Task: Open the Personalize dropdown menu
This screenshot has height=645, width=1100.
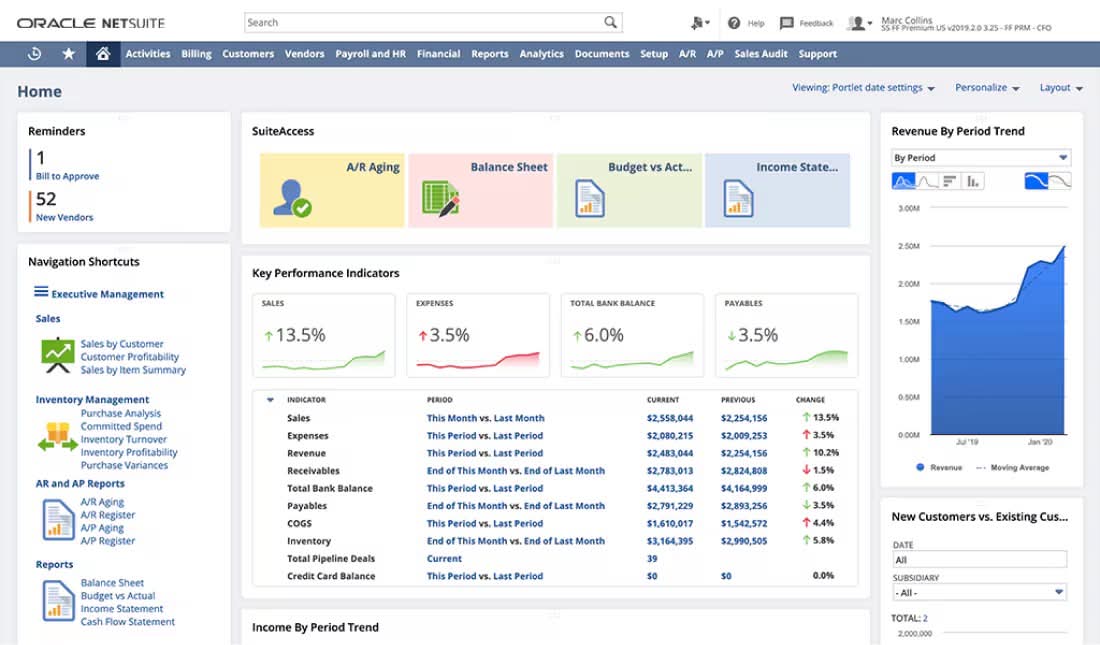Action: pos(985,88)
